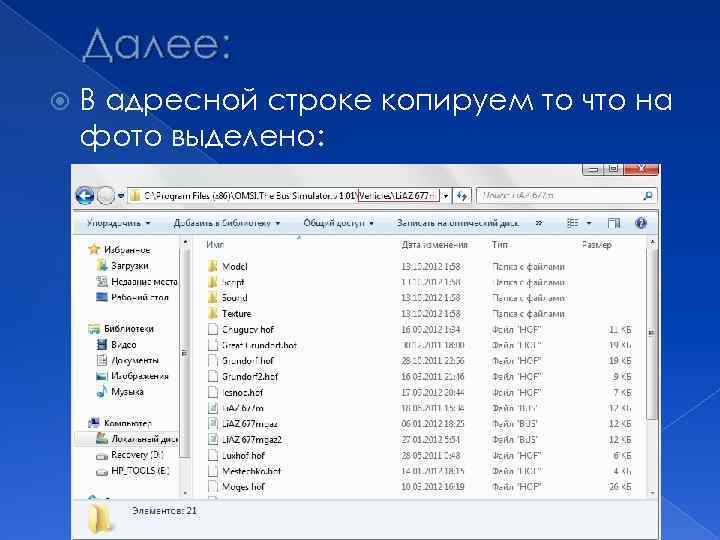Open recent locations dropdown beside Forward button

pos(121,196)
